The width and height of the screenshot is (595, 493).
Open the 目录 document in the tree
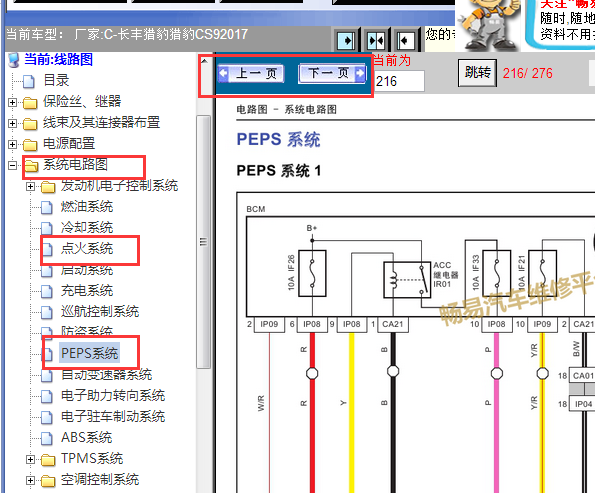tap(56, 80)
